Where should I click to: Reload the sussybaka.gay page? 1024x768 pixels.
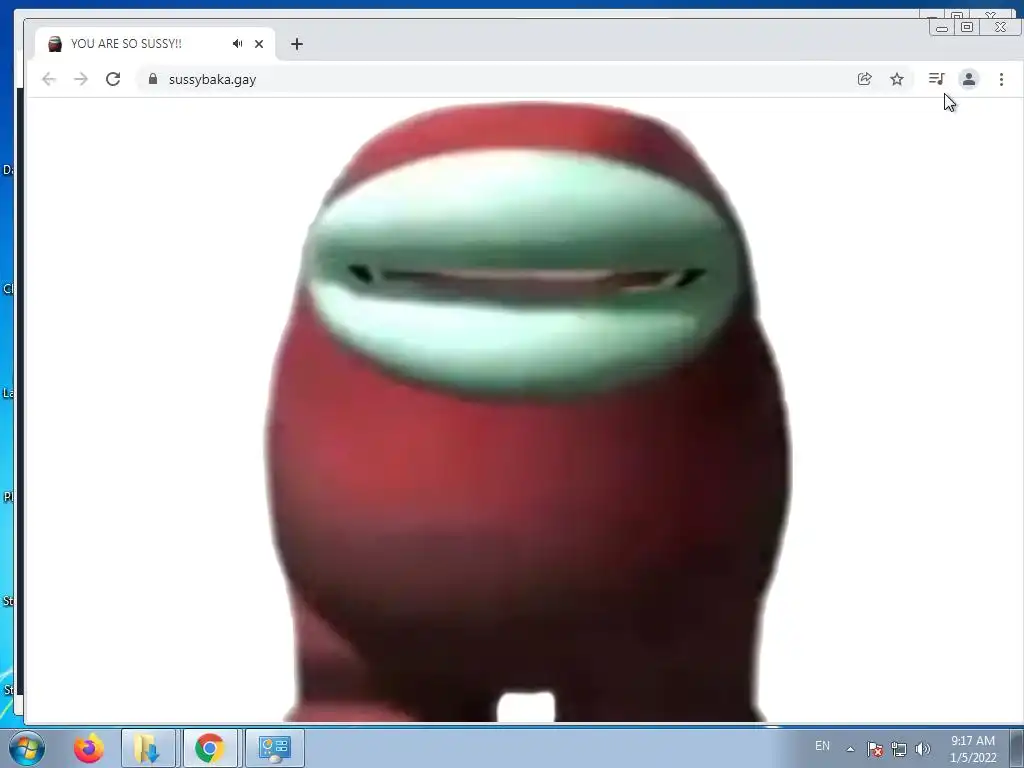(x=113, y=79)
